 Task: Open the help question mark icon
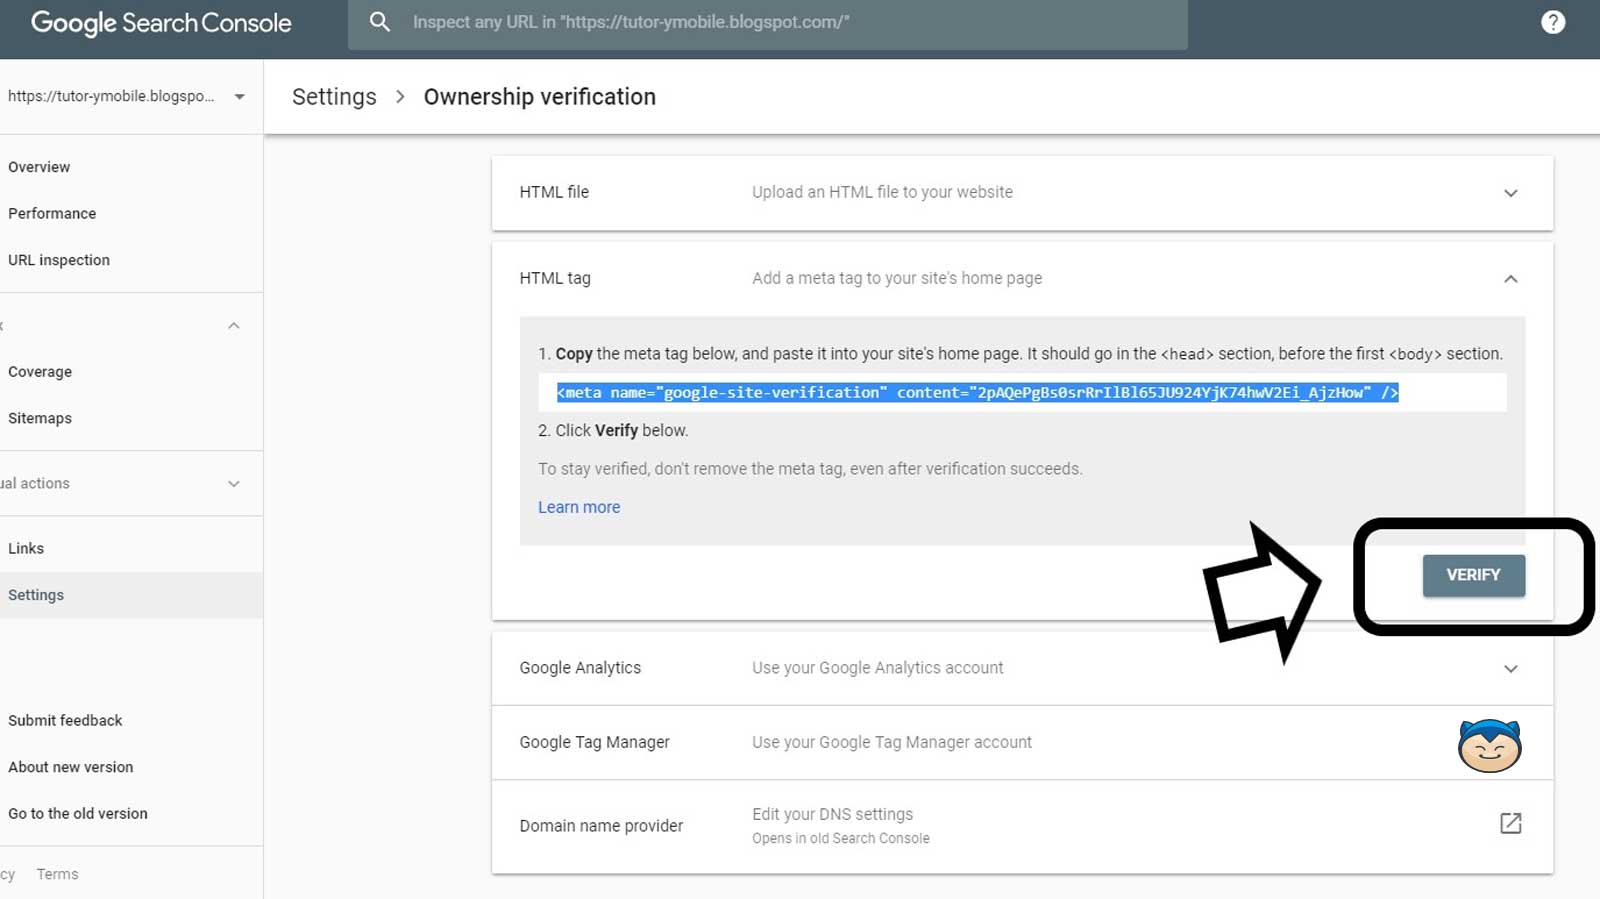(1552, 22)
